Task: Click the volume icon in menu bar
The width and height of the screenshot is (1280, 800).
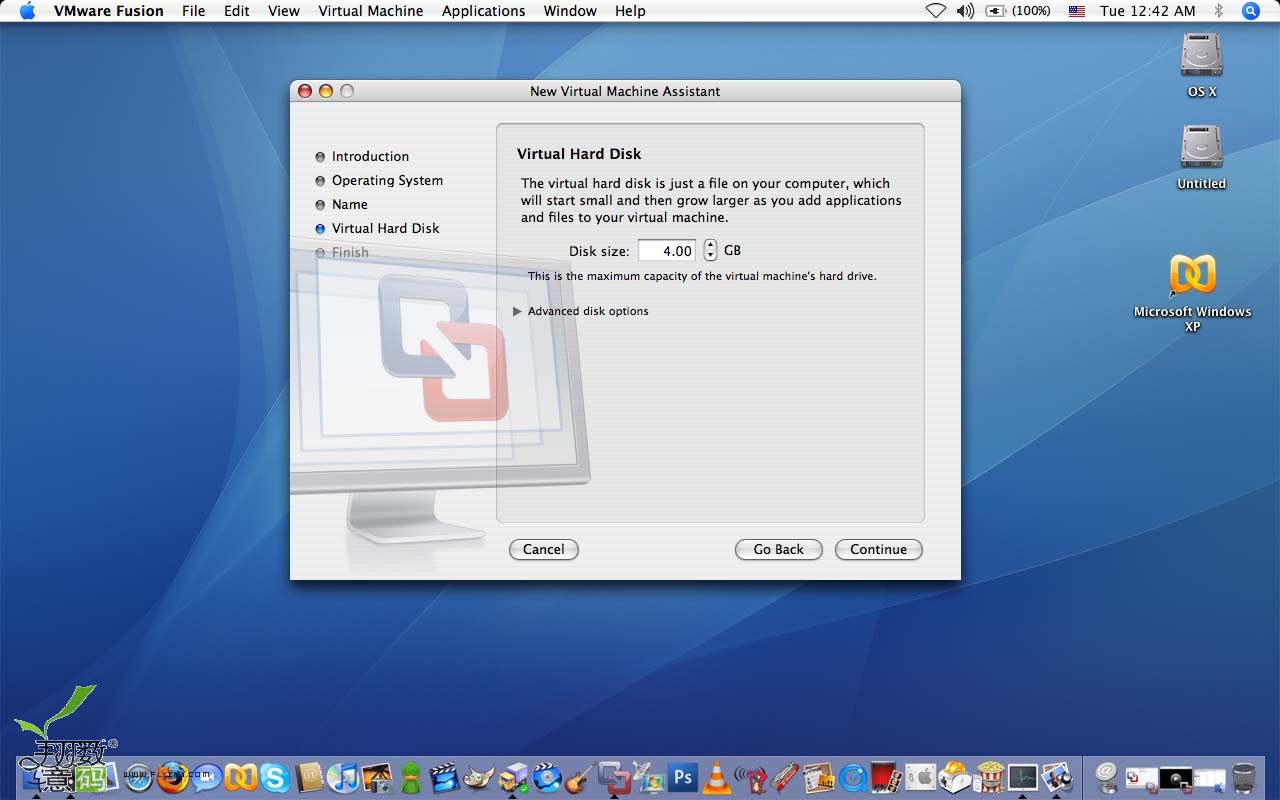Action: pyautogui.click(x=964, y=11)
